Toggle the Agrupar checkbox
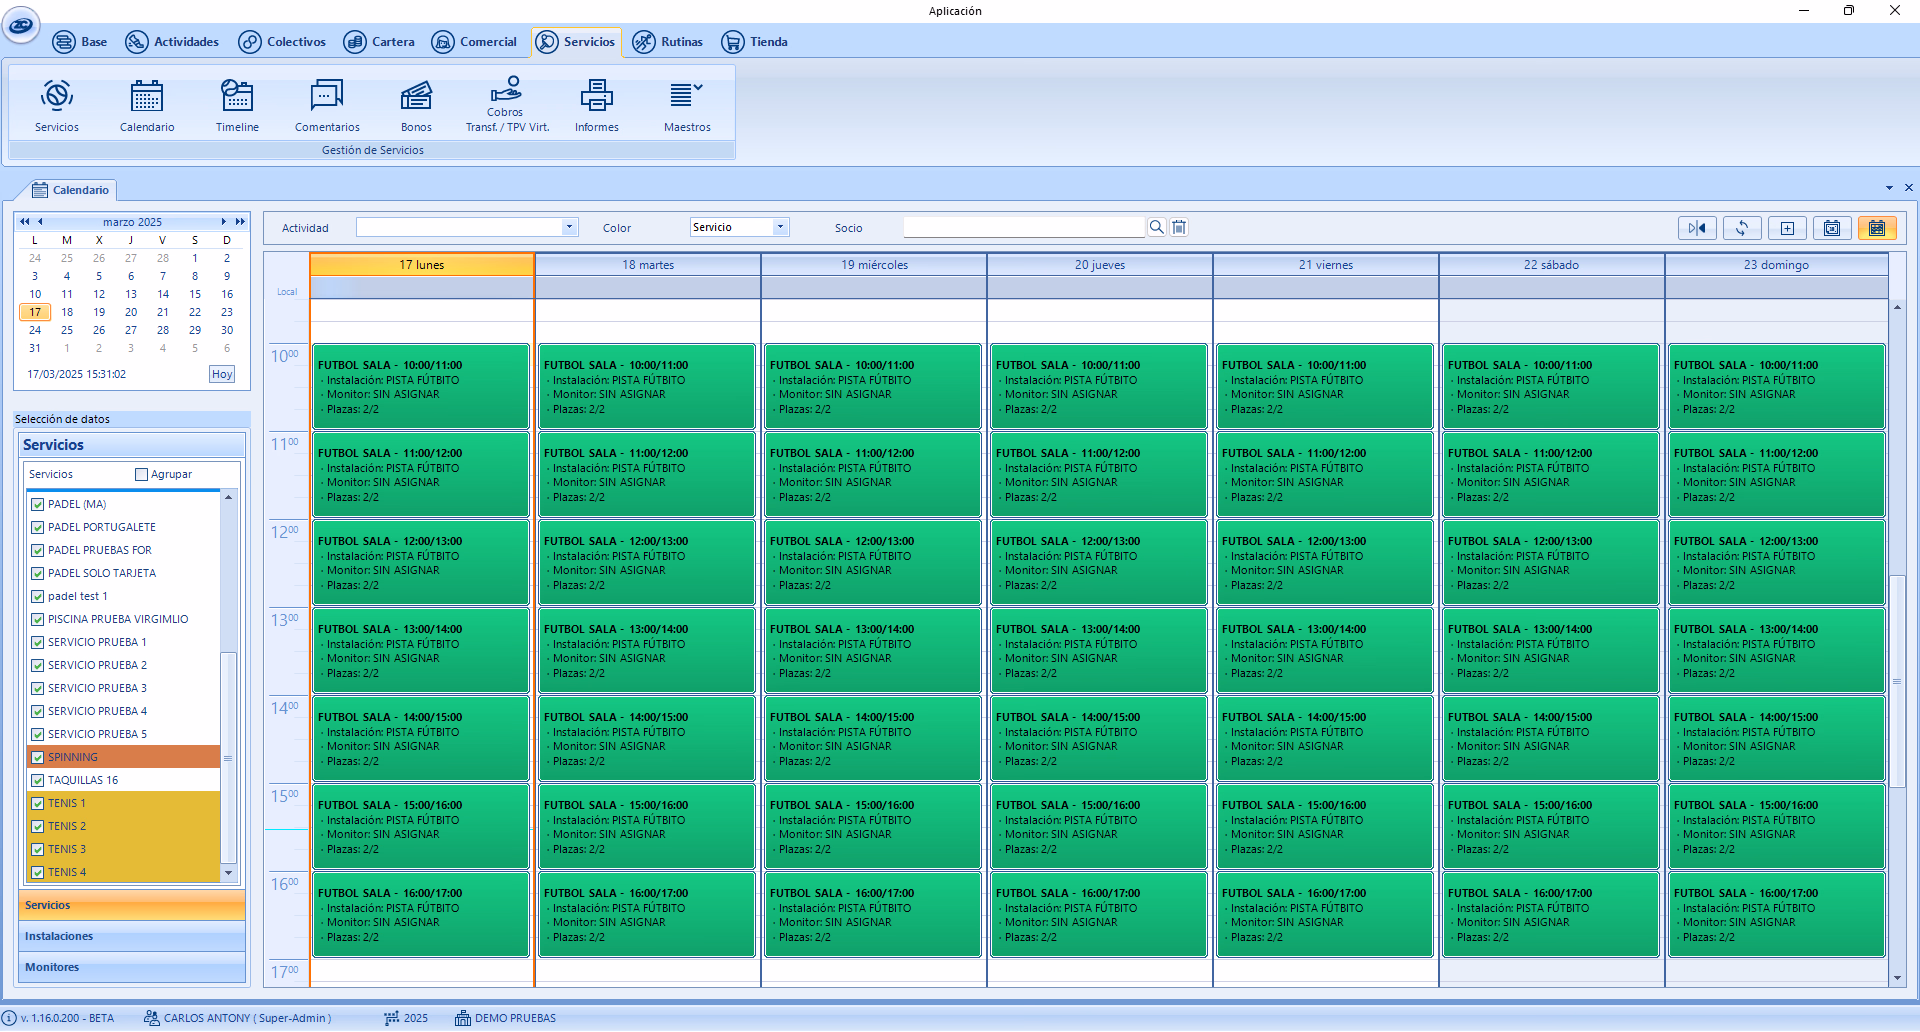1920x1032 pixels. pyautogui.click(x=141, y=475)
